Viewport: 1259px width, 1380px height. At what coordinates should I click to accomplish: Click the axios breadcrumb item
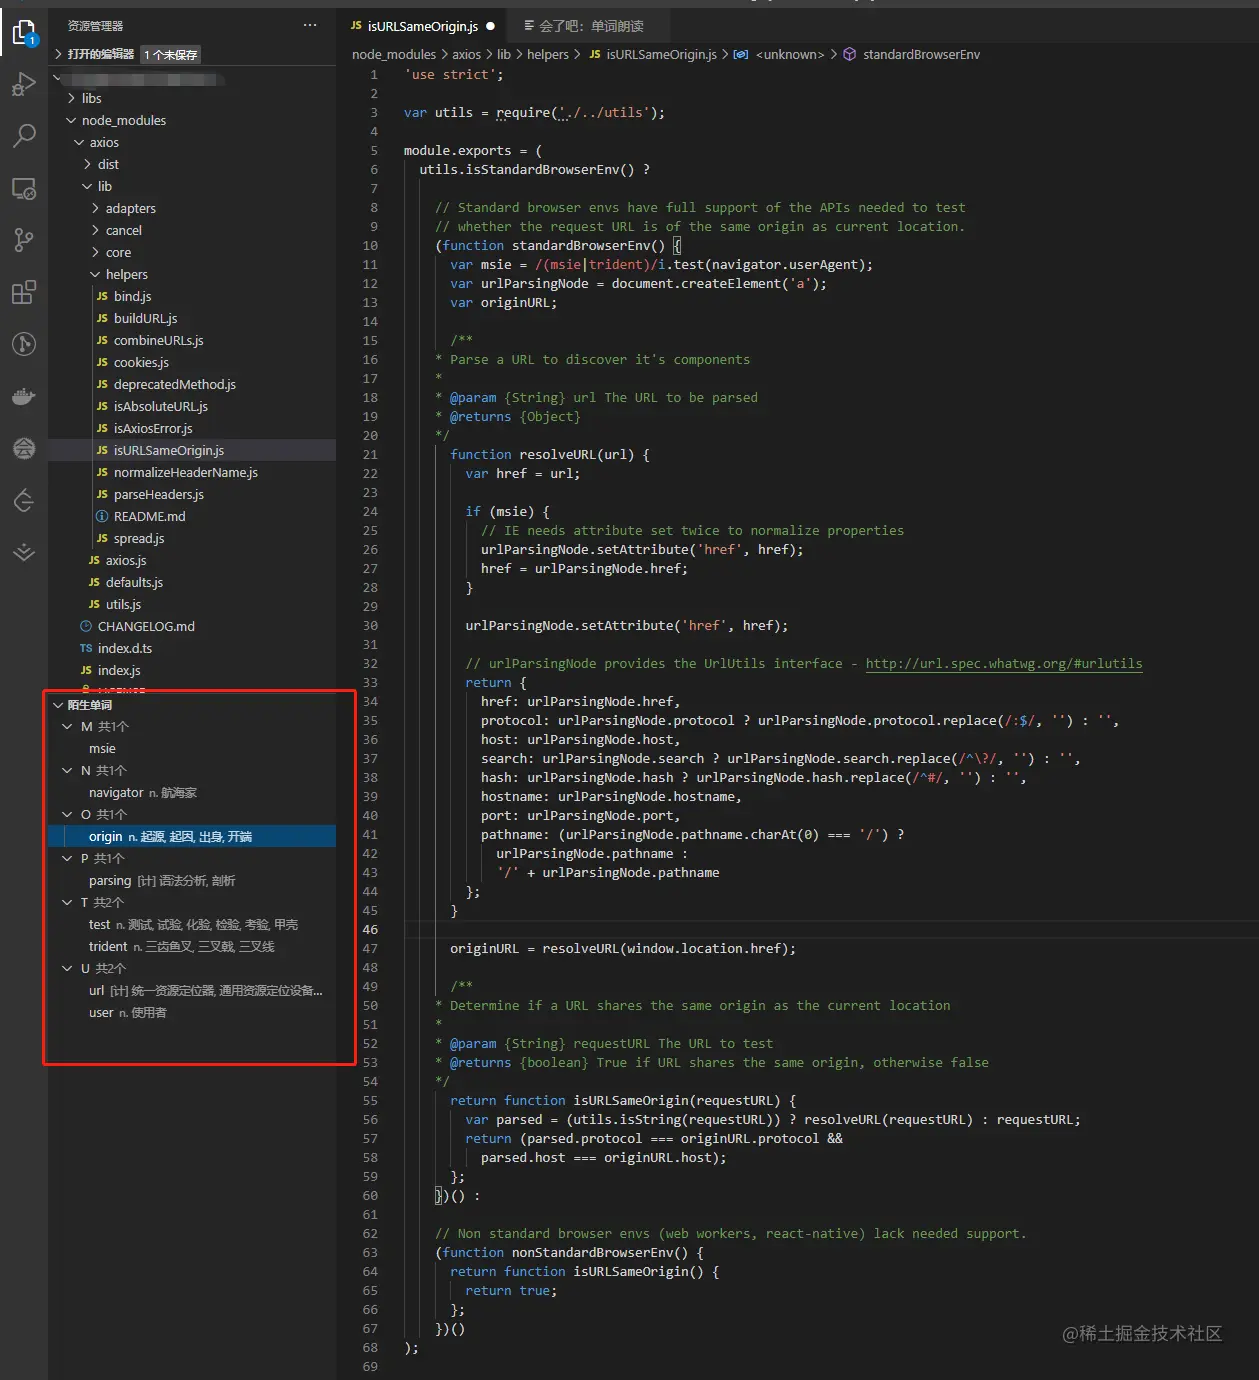(x=466, y=54)
